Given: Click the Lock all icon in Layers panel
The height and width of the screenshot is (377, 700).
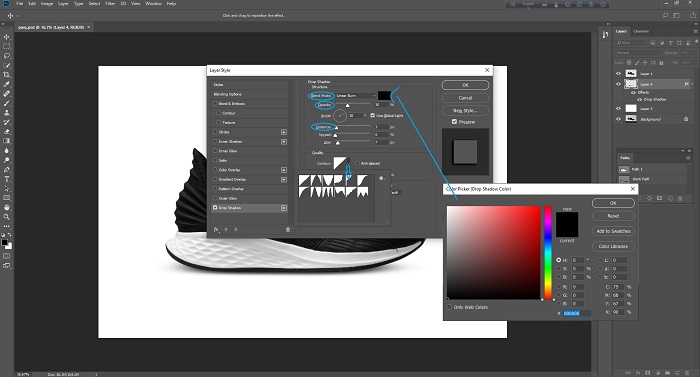Looking at the screenshot, I should click(662, 63).
